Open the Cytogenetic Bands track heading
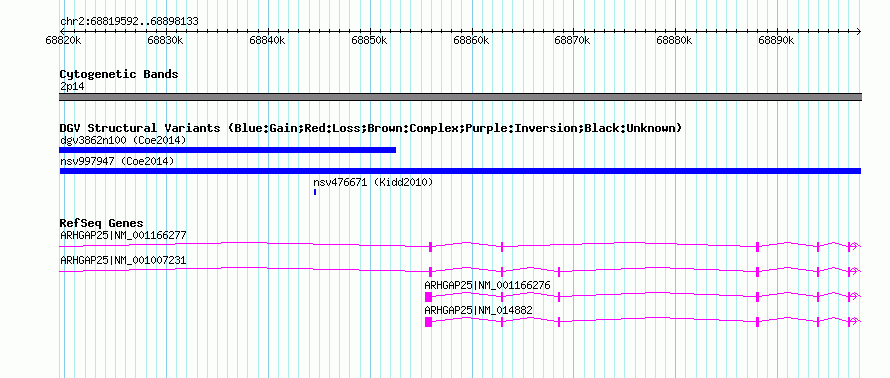890x378 pixels. [x=119, y=74]
